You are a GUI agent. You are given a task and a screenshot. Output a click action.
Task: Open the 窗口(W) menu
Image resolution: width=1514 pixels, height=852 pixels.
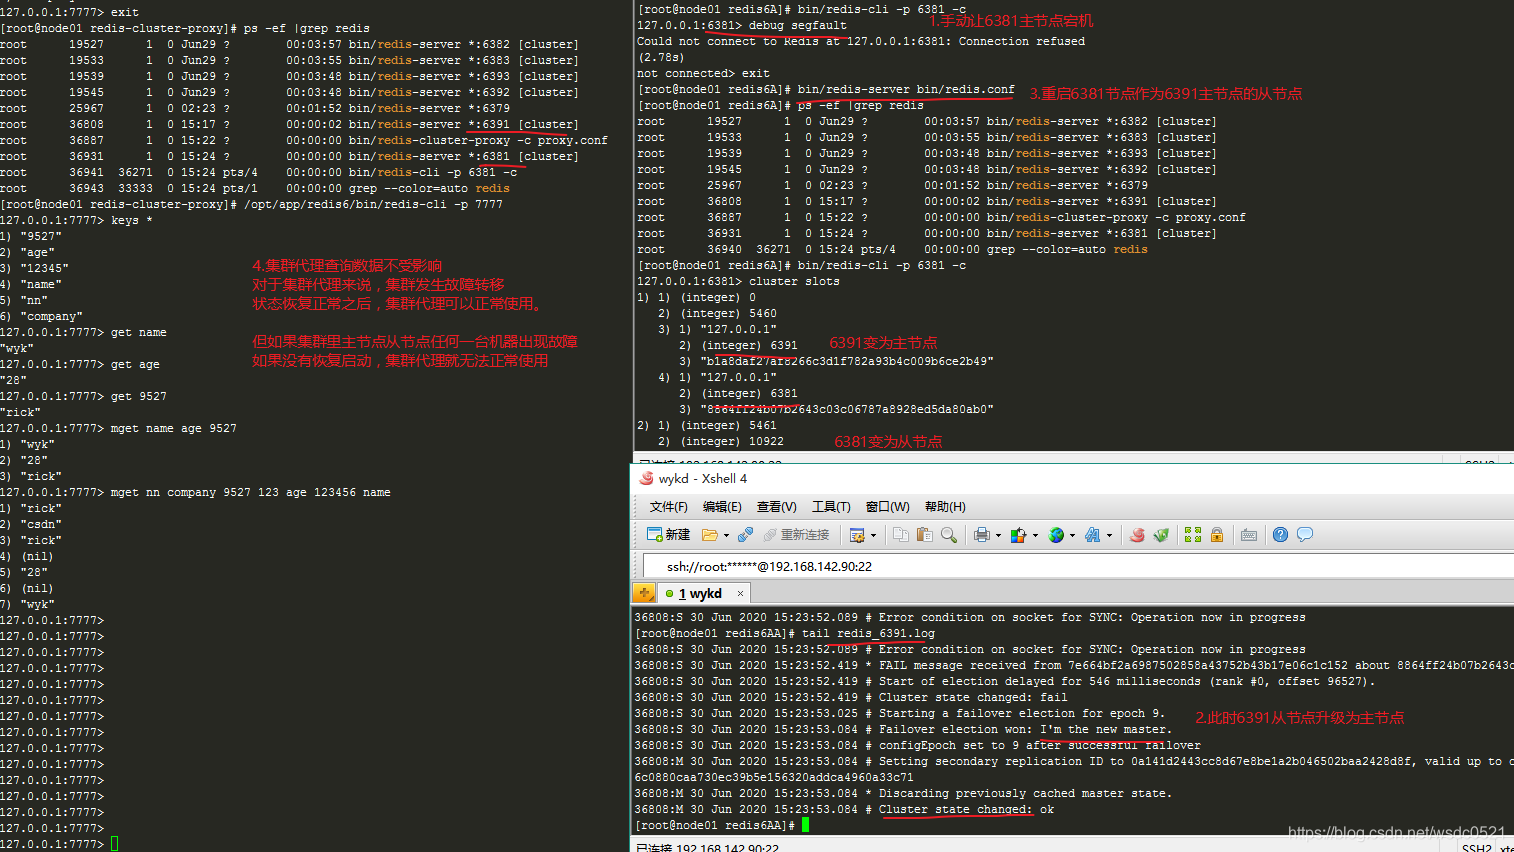(888, 507)
